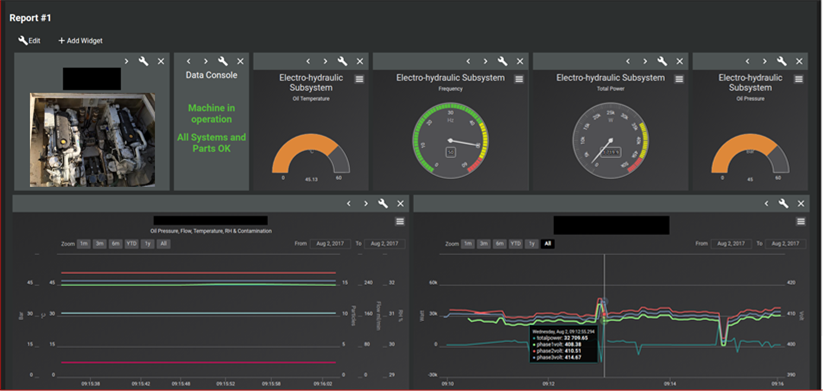Move Data Console widget left
The height and width of the screenshot is (391, 823).
tap(188, 61)
